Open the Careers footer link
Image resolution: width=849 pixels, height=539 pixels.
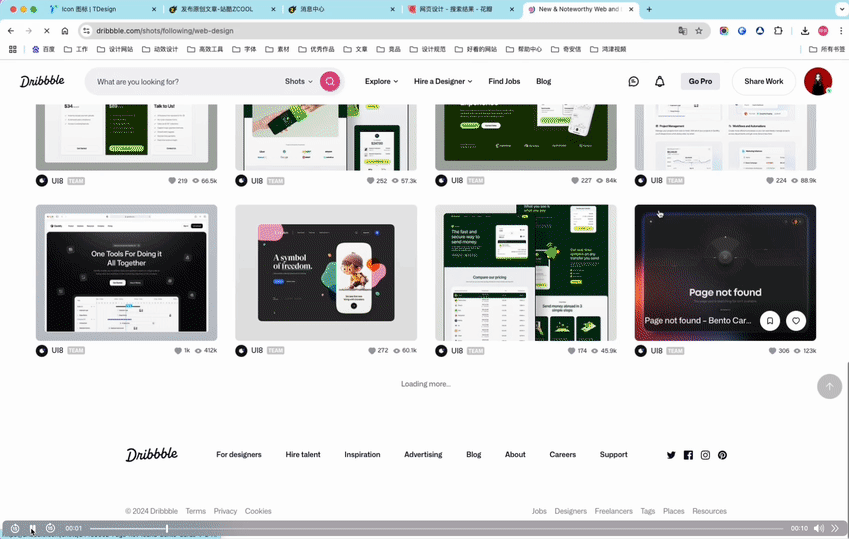click(x=563, y=454)
